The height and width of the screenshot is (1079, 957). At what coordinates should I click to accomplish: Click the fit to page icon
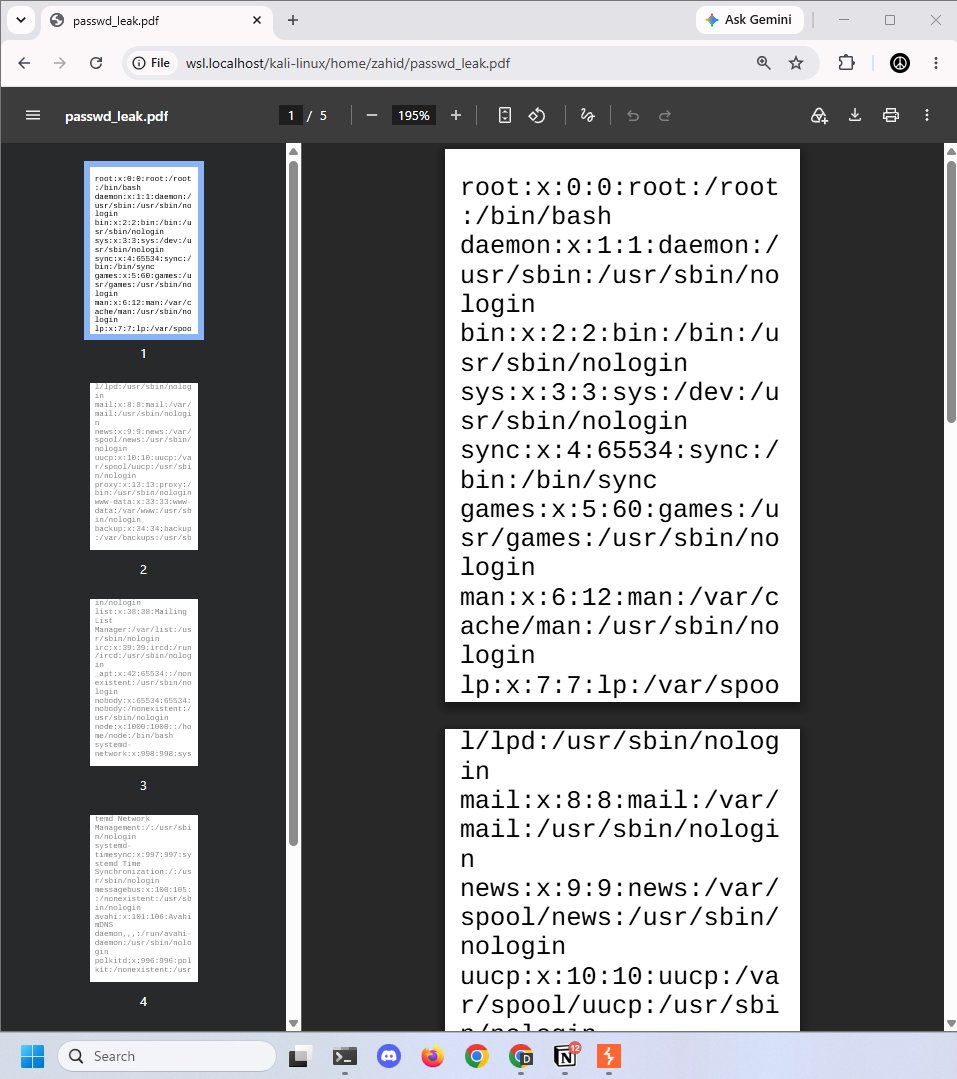click(x=504, y=116)
